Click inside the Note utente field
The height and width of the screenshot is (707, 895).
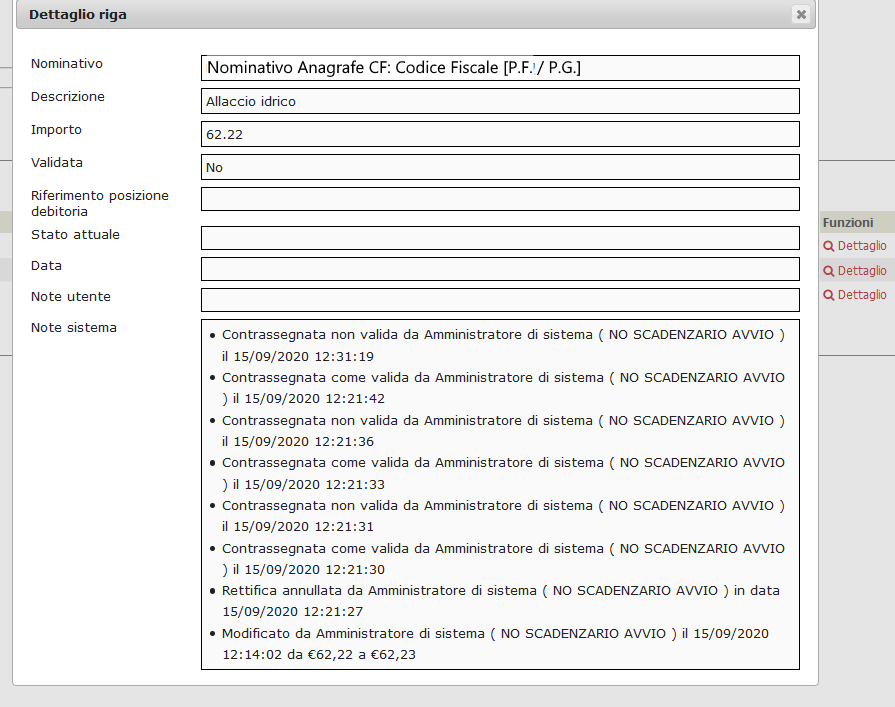[500, 299]
